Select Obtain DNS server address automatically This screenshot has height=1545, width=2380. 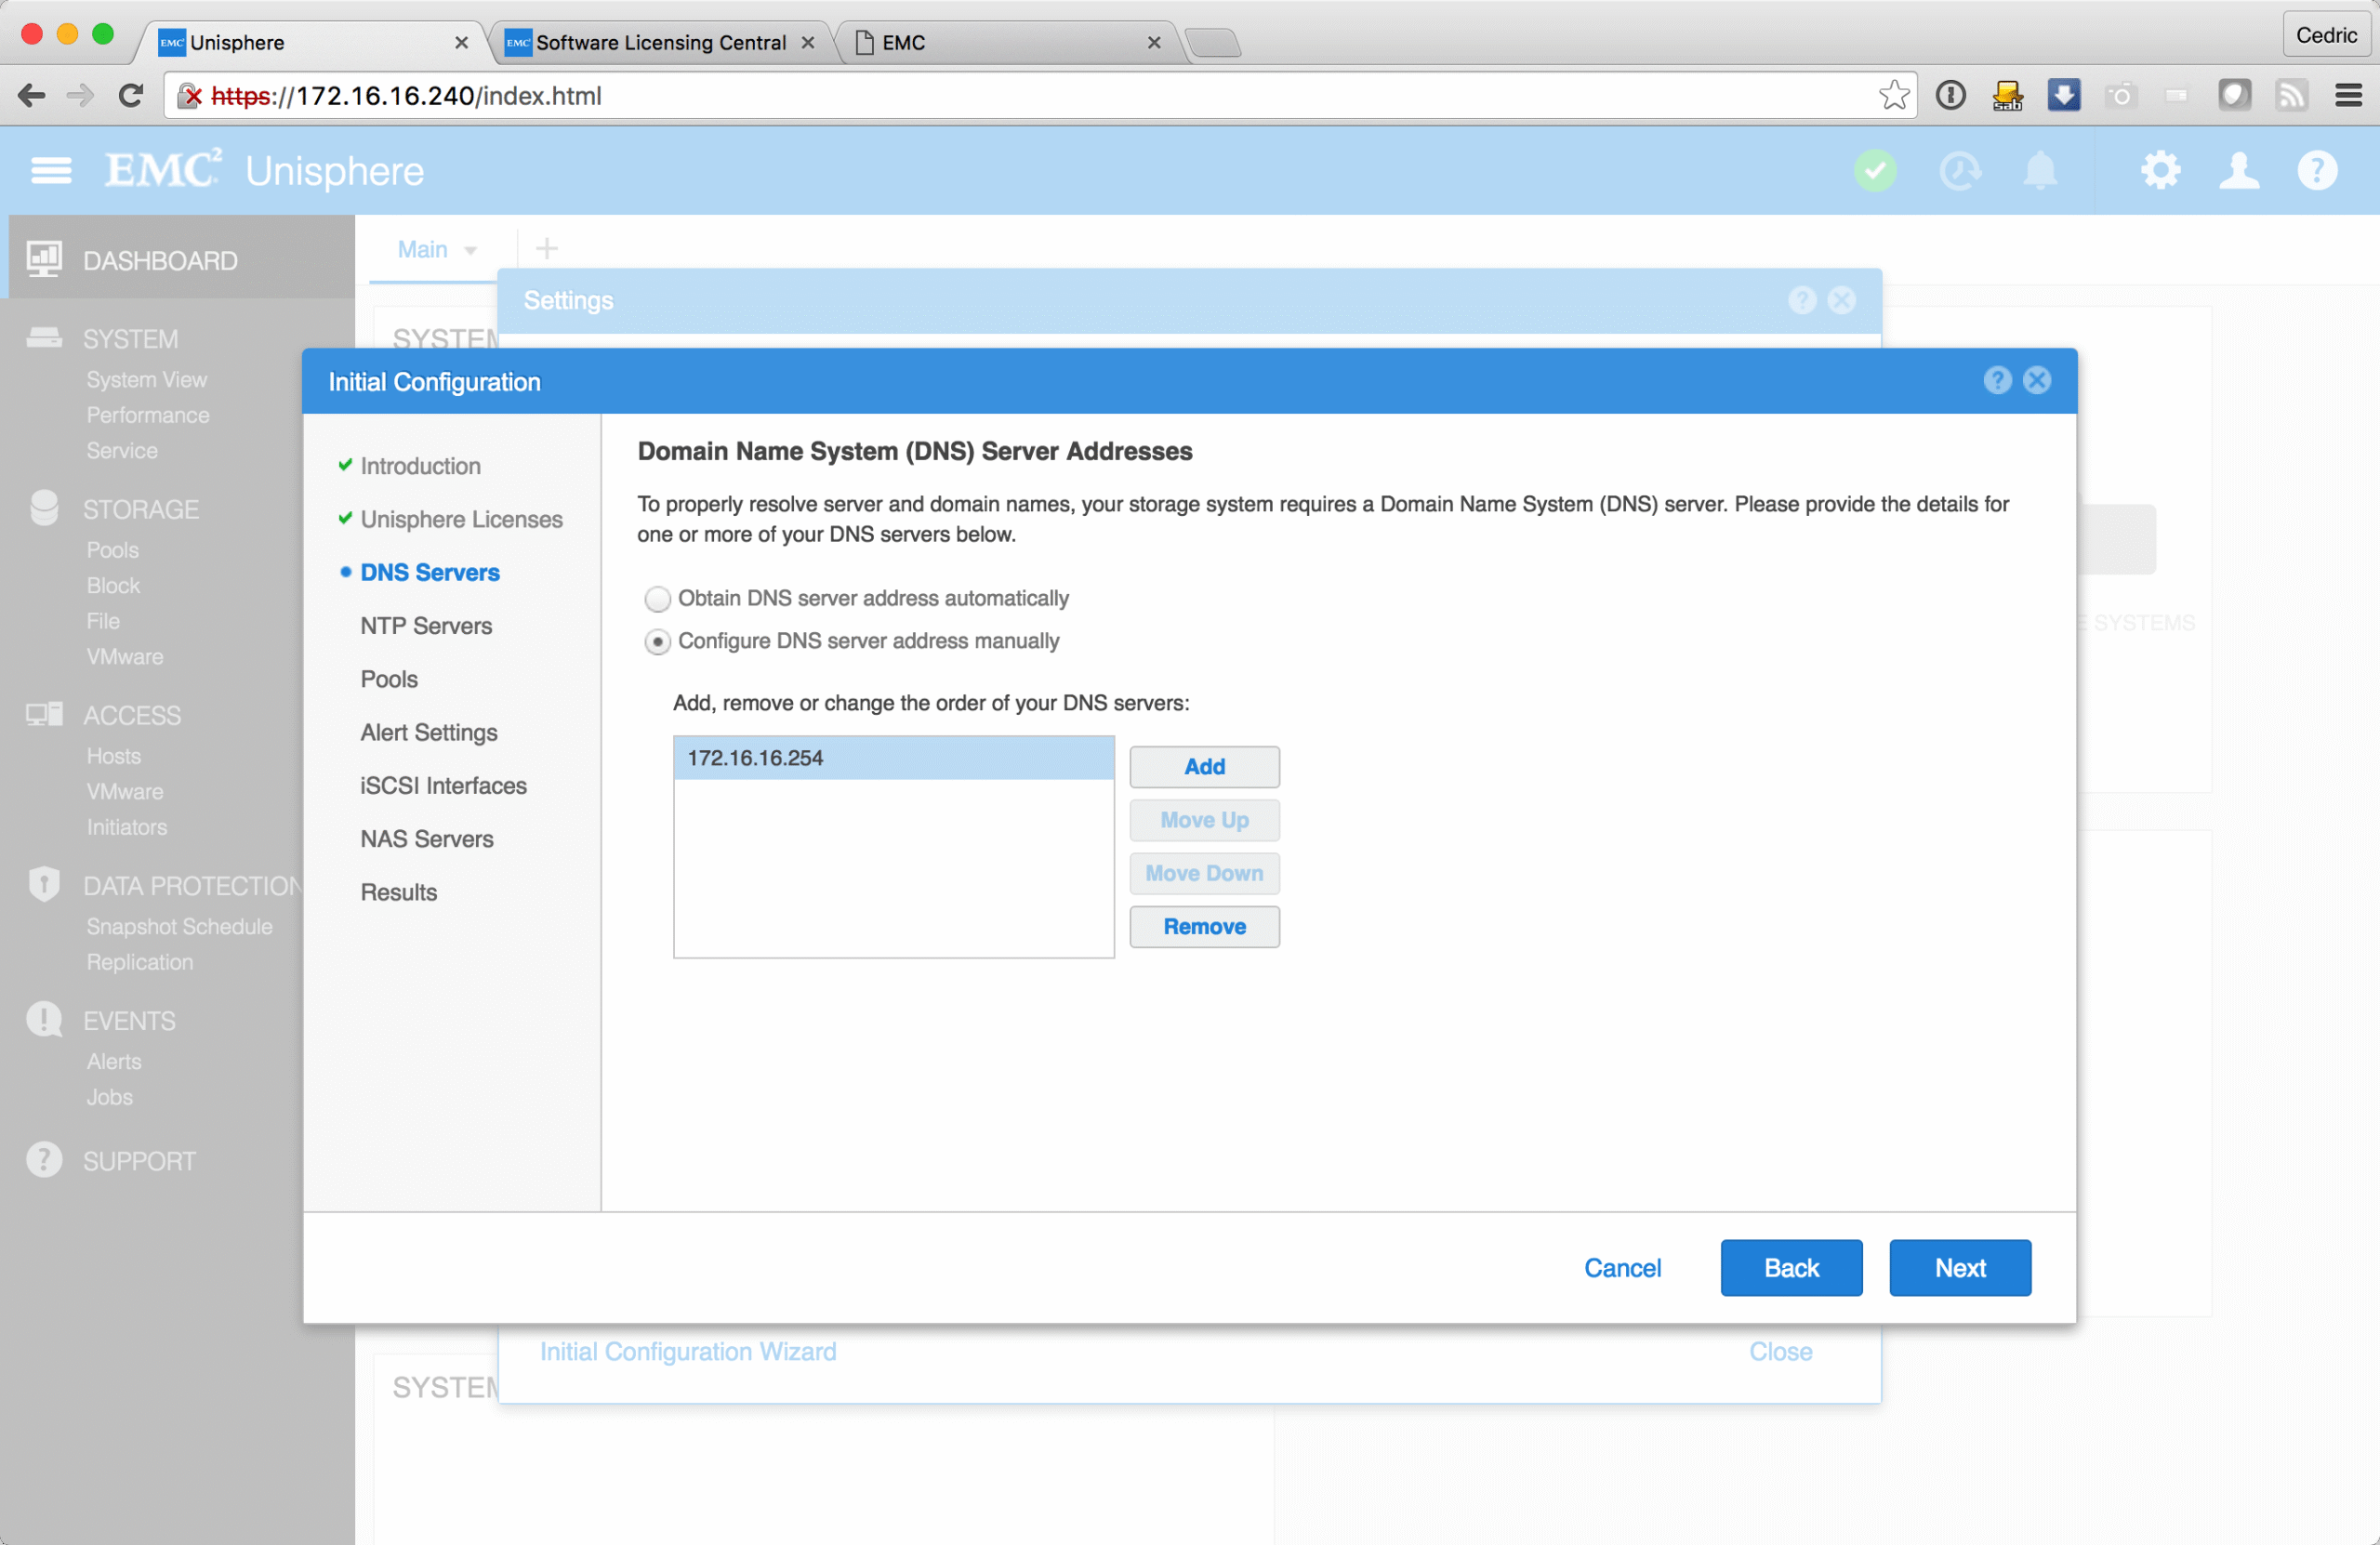[x=657, y=599]
